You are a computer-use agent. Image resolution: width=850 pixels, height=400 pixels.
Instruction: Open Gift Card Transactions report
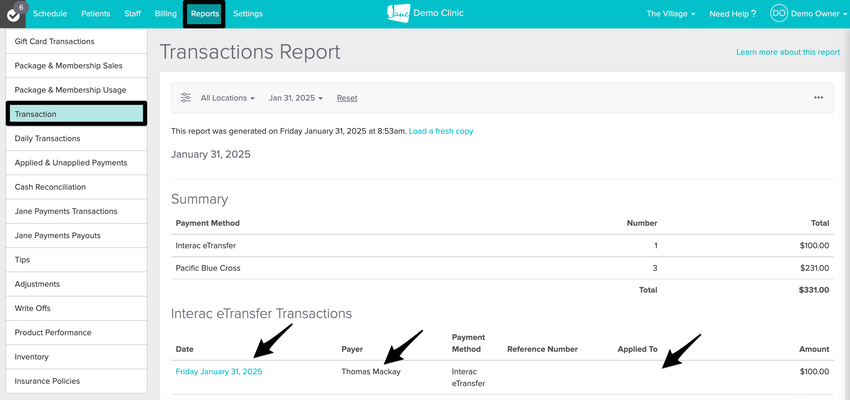pos(76,41)
